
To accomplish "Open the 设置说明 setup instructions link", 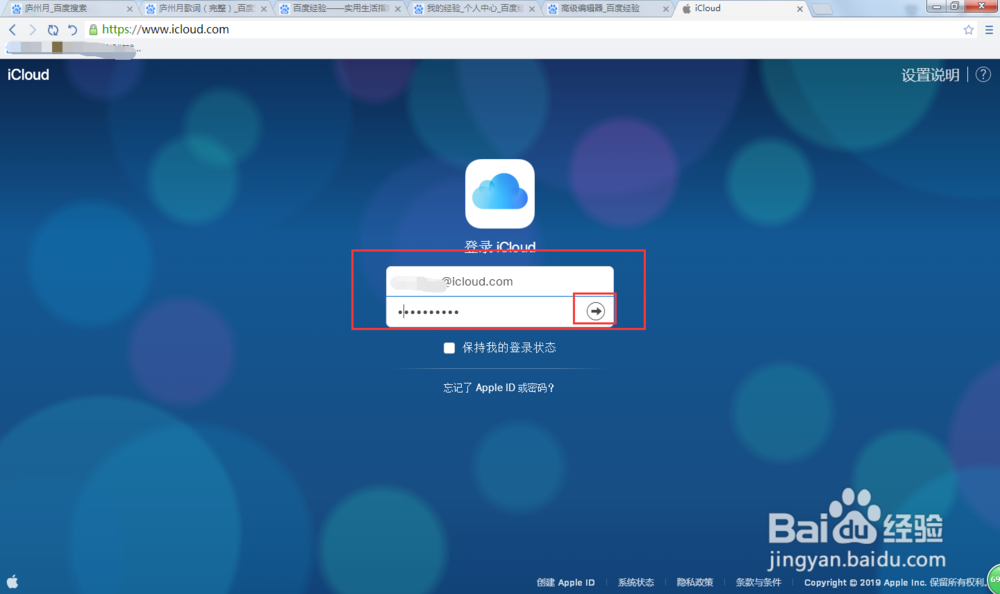I will pyautogui.click(x=930, y=75).
